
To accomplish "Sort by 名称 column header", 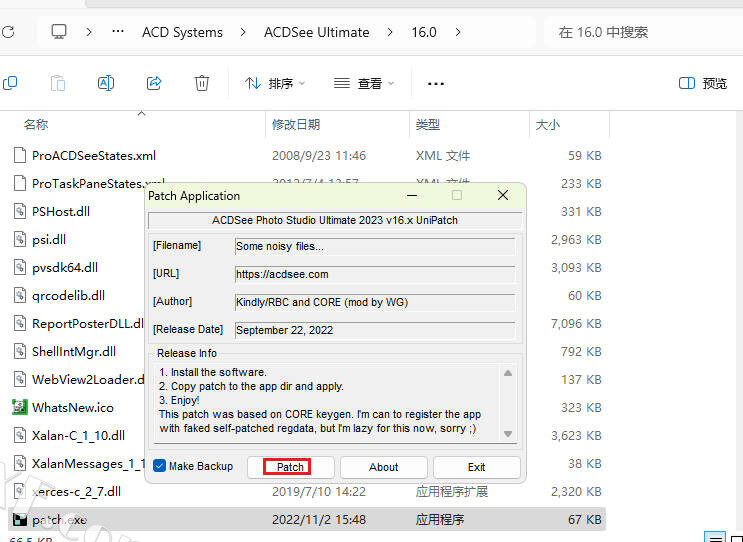I will click(36, 125).
